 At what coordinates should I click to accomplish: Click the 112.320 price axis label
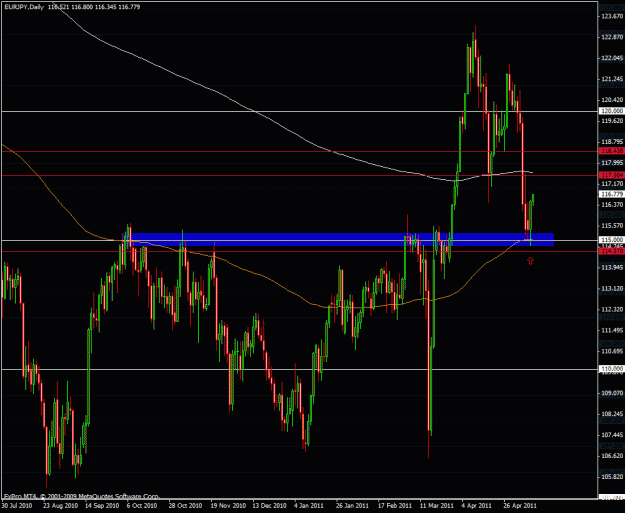pyautogui.click(x=612, y=309)
